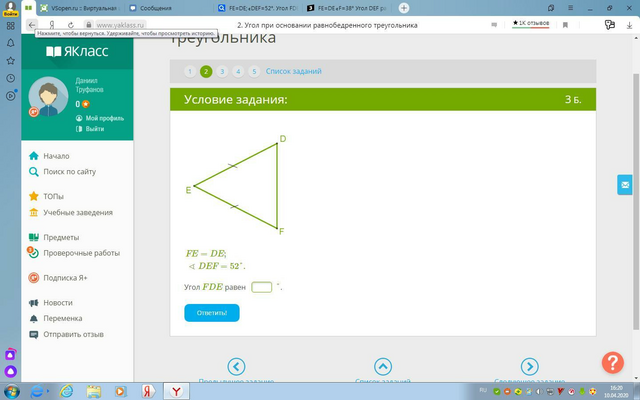The width and height of the screenshot is (640, 400).
Task: Click the orange question mark help bubble
Action: (x=613, y=362)
